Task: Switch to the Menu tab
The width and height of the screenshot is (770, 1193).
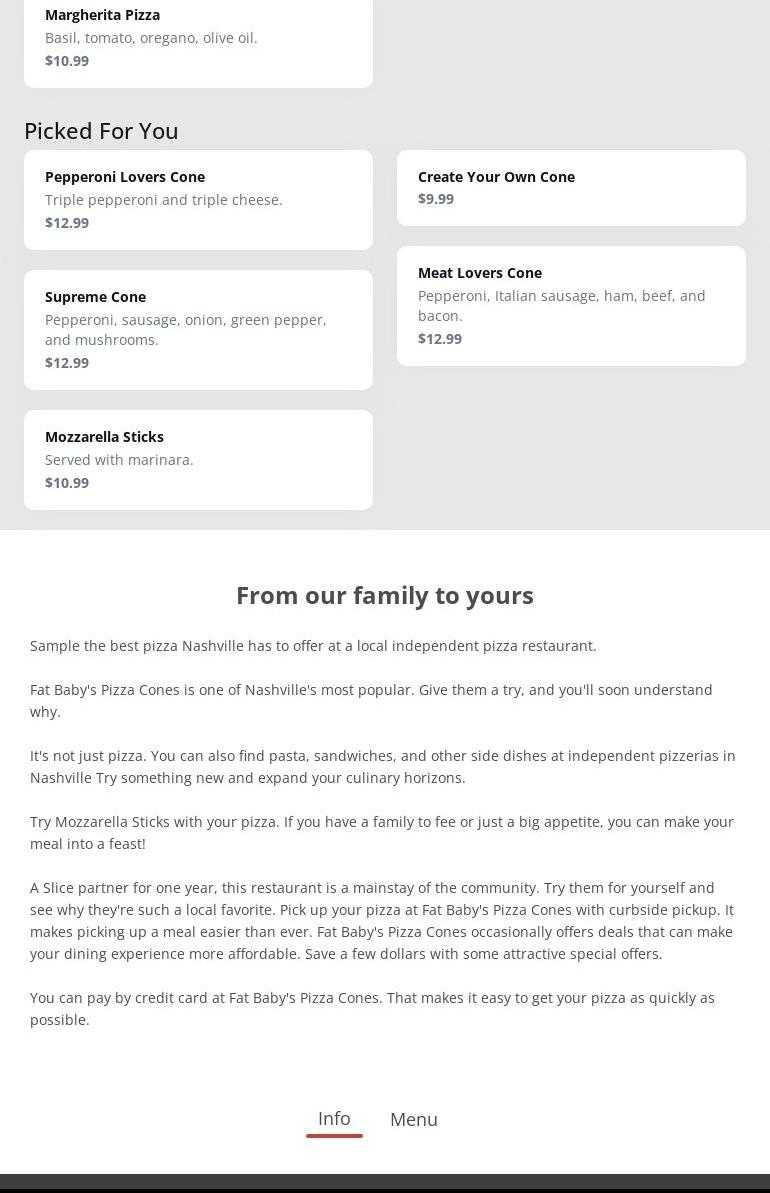Action: 414,1120
